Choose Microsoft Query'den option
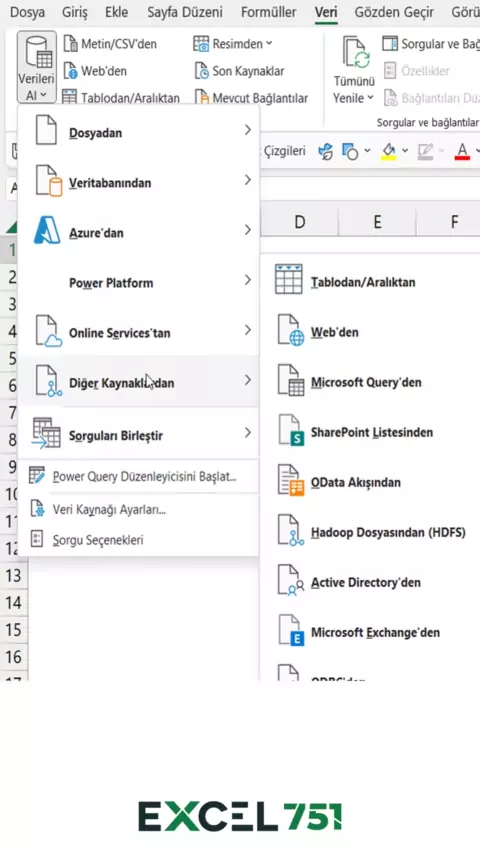Viewport: 480px width, 854px height. 369,382
